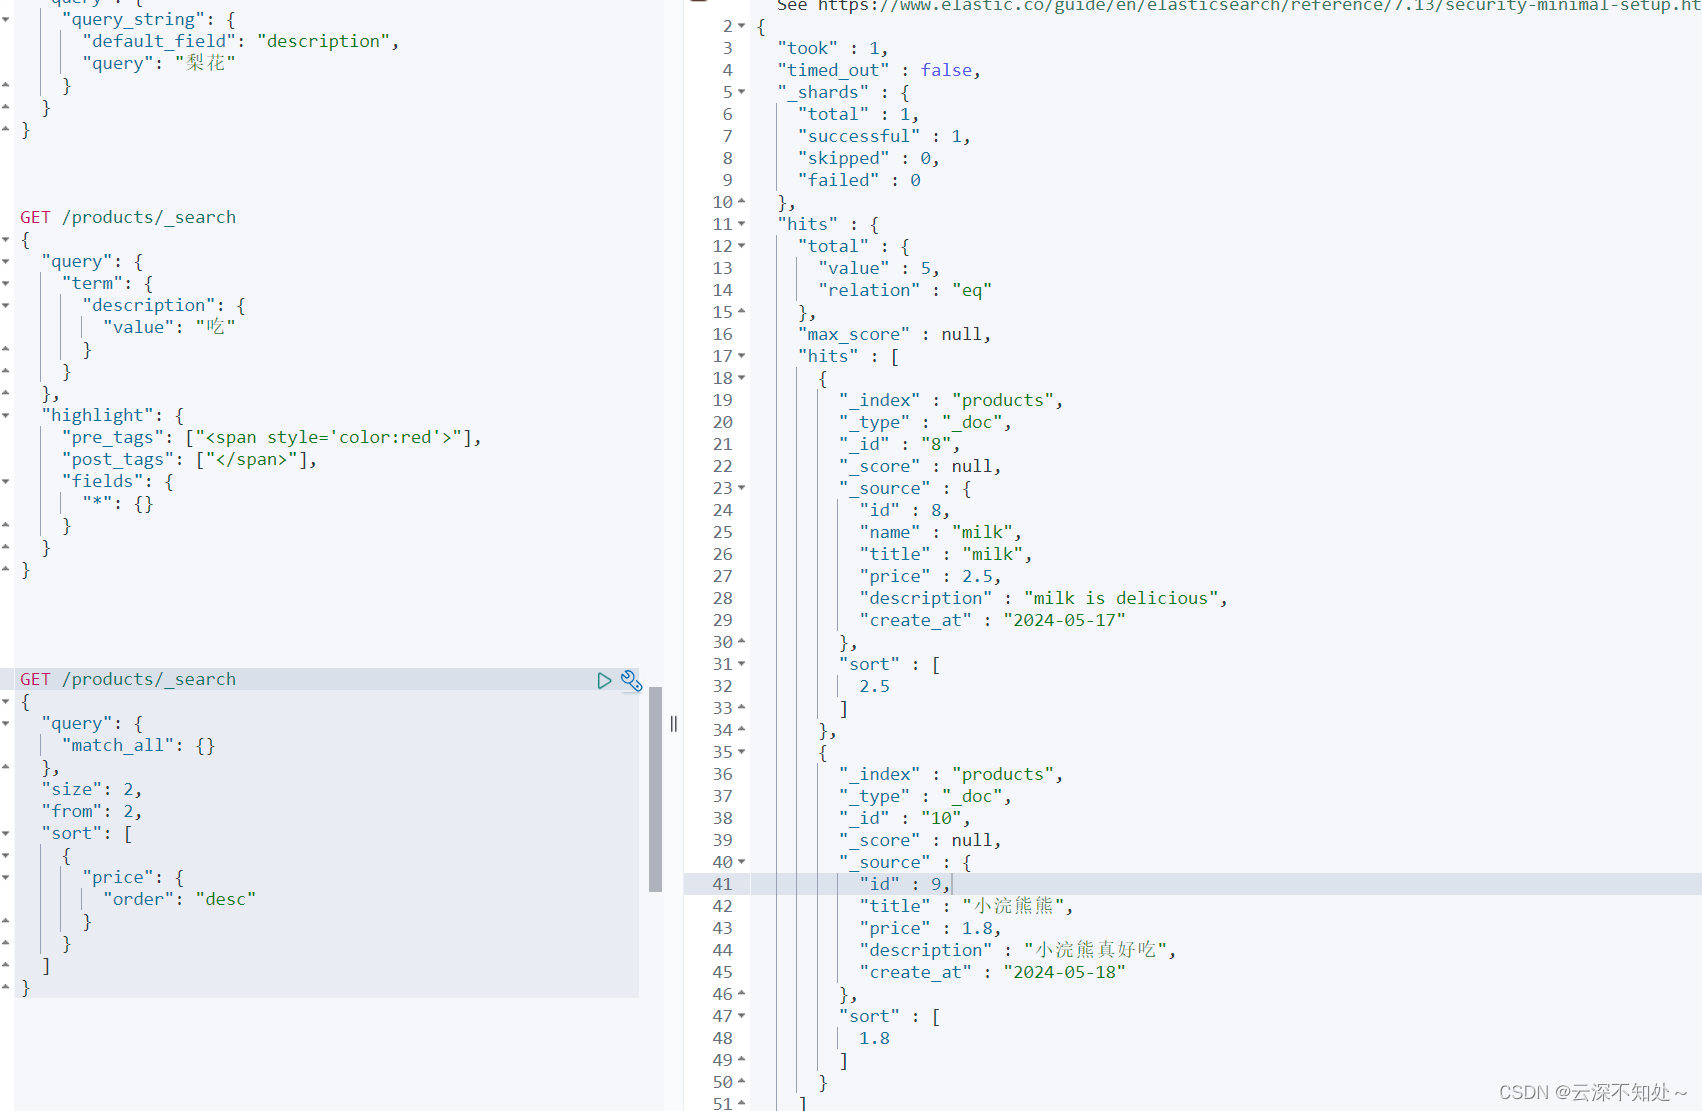This screenshot has width=1702, height=1111.
Task: Click the "price" : 1.8 response line
Action: (930, 928)
